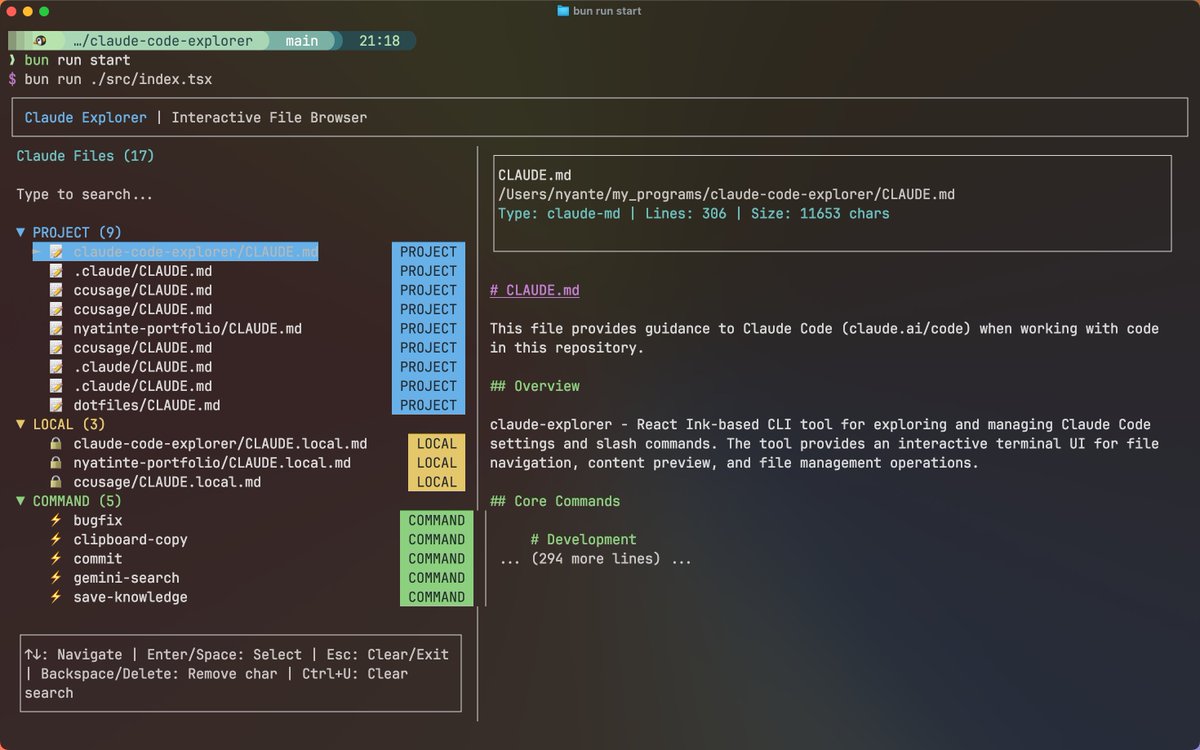Click the lightning icon beside clipboard-copy
This screenshot has height=750, width=1200.
pos(56,539)
